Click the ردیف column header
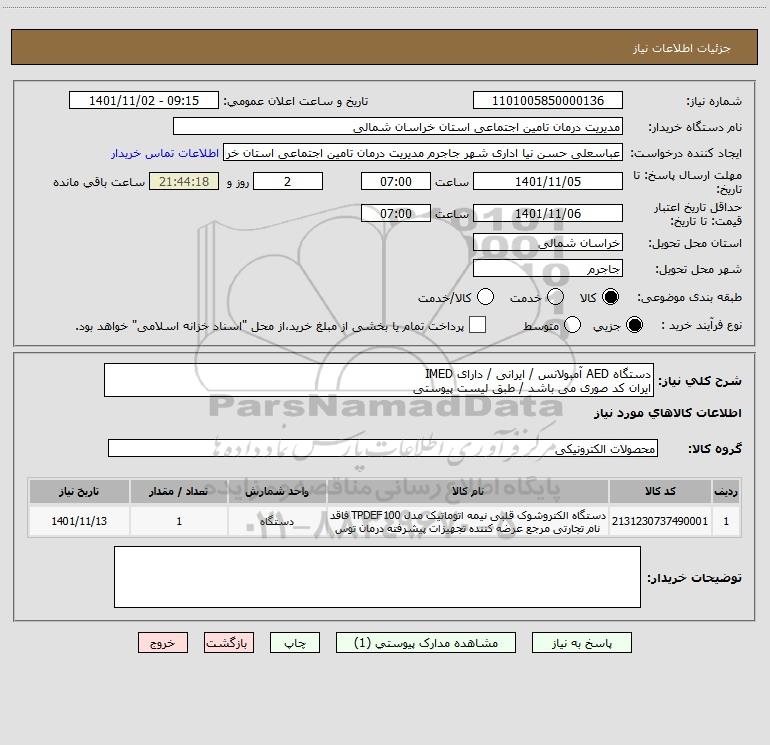770x745 pixels. (726, 491)
